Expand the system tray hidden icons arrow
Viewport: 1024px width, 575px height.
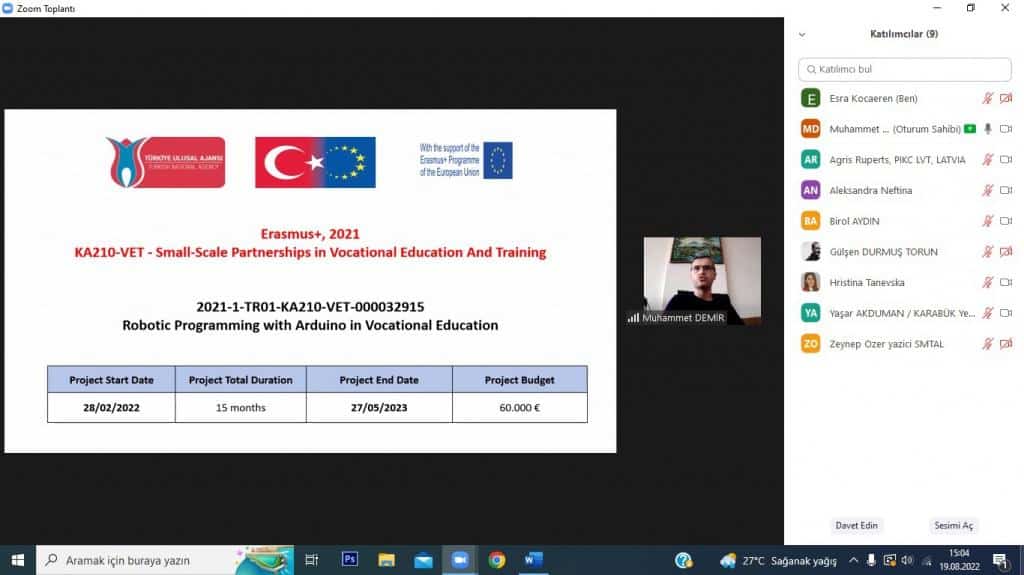click(x=853, y=560)
